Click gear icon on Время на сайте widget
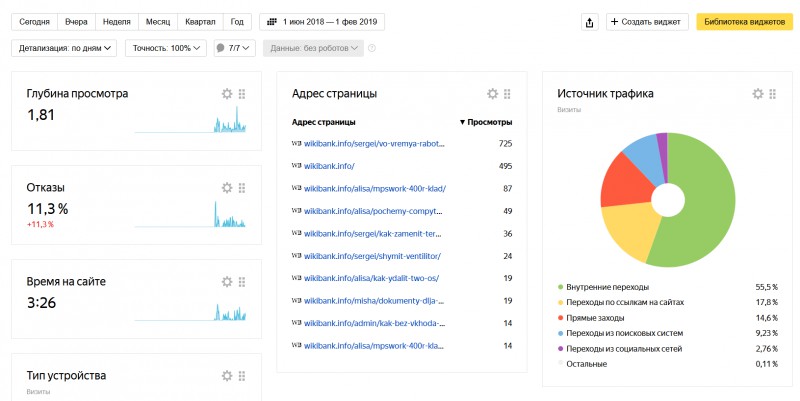This screenshot has width=800, height=401. pyautogui.click(x=227, y=282)
